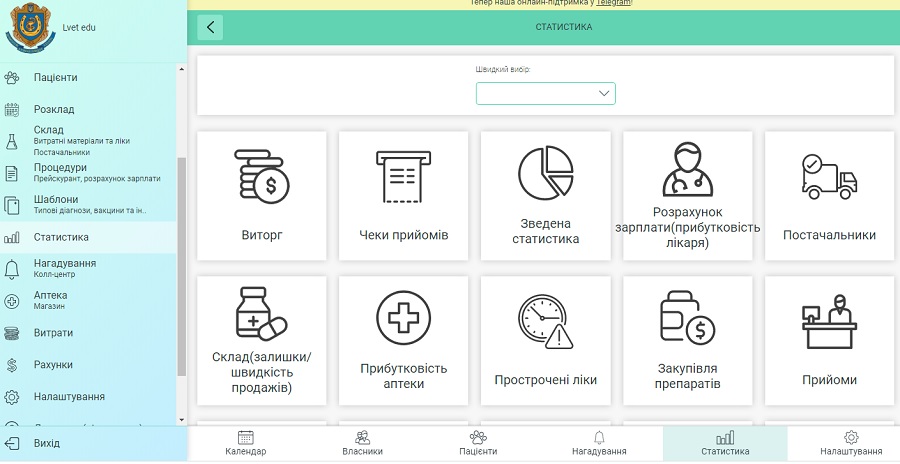900x464 pixels.
Task: Click the gear icon beside sidebar Налаштування
Action: [11, 397]
